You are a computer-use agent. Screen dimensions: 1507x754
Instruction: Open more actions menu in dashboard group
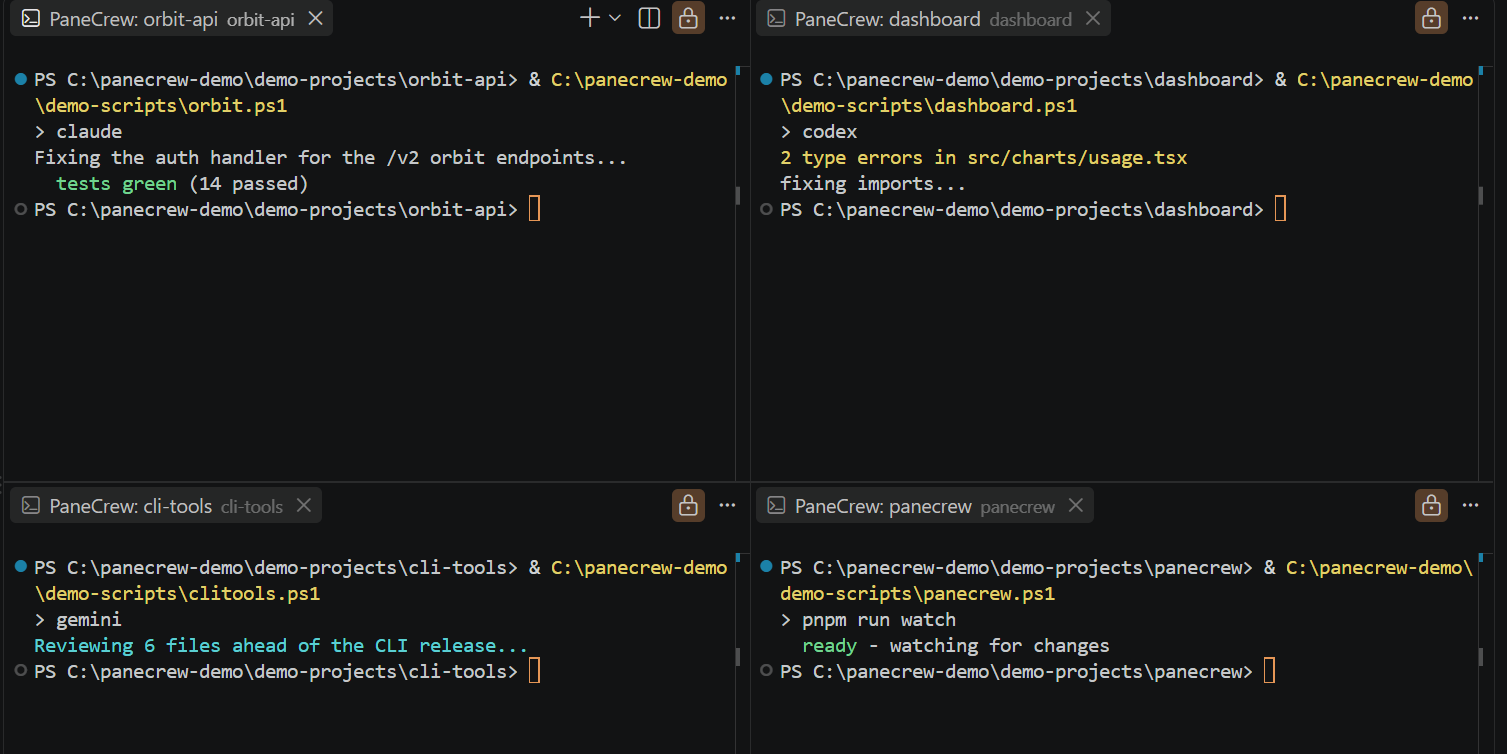click(1470, 18)
